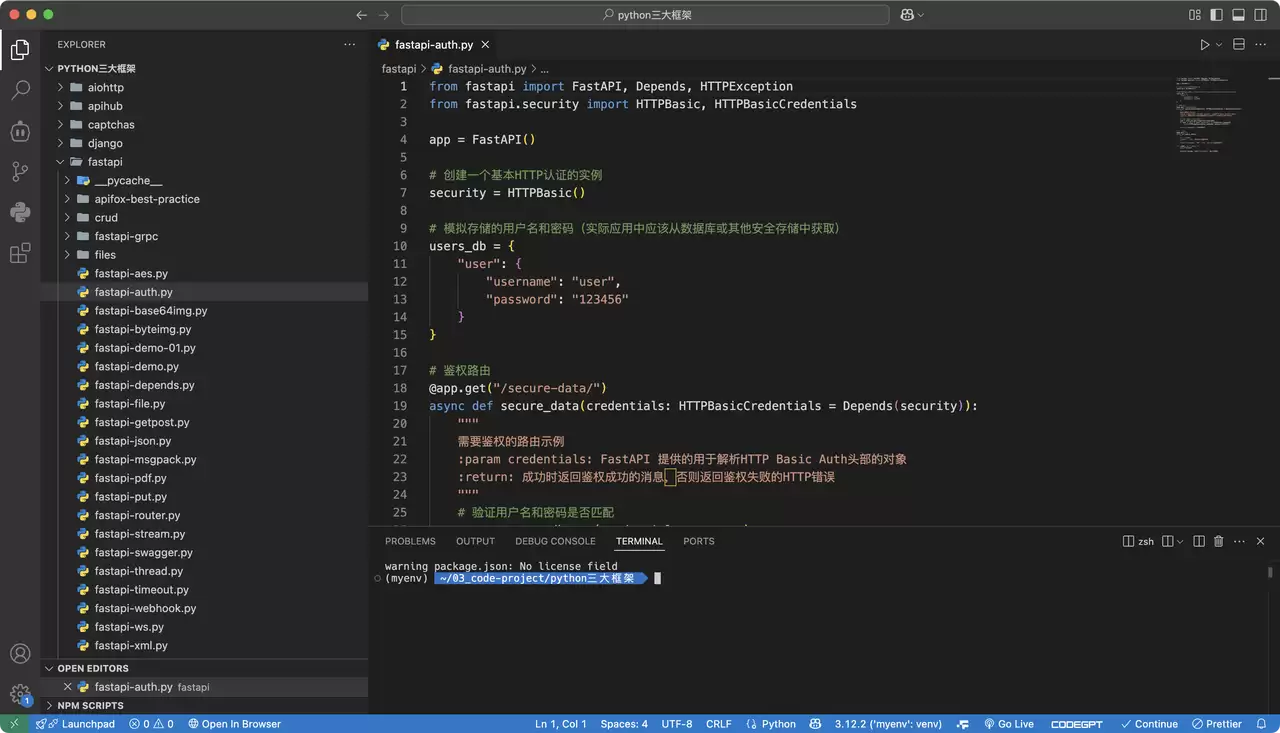The height and width of the screenshot is (733, 1280).
Task: Kill the terminal with the trash icon
Action: [1218, 541]
